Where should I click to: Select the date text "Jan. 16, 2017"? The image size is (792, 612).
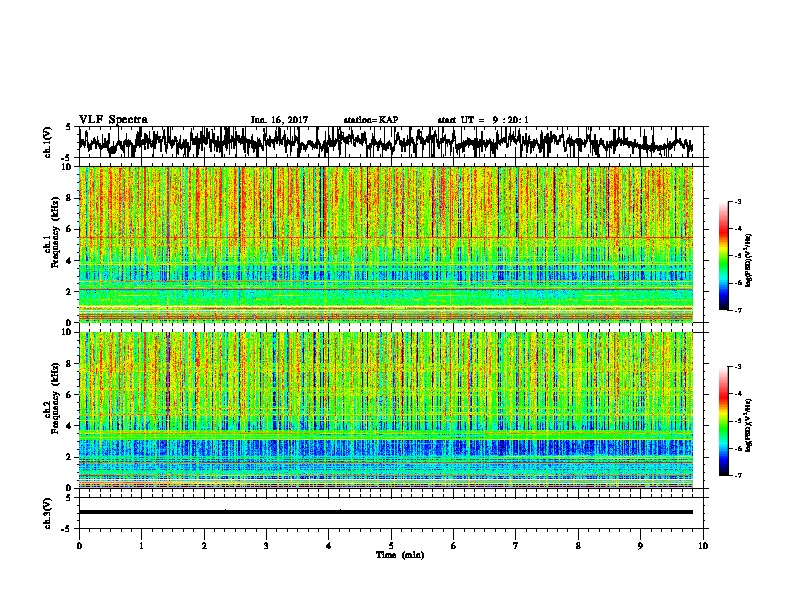point(279,120)
